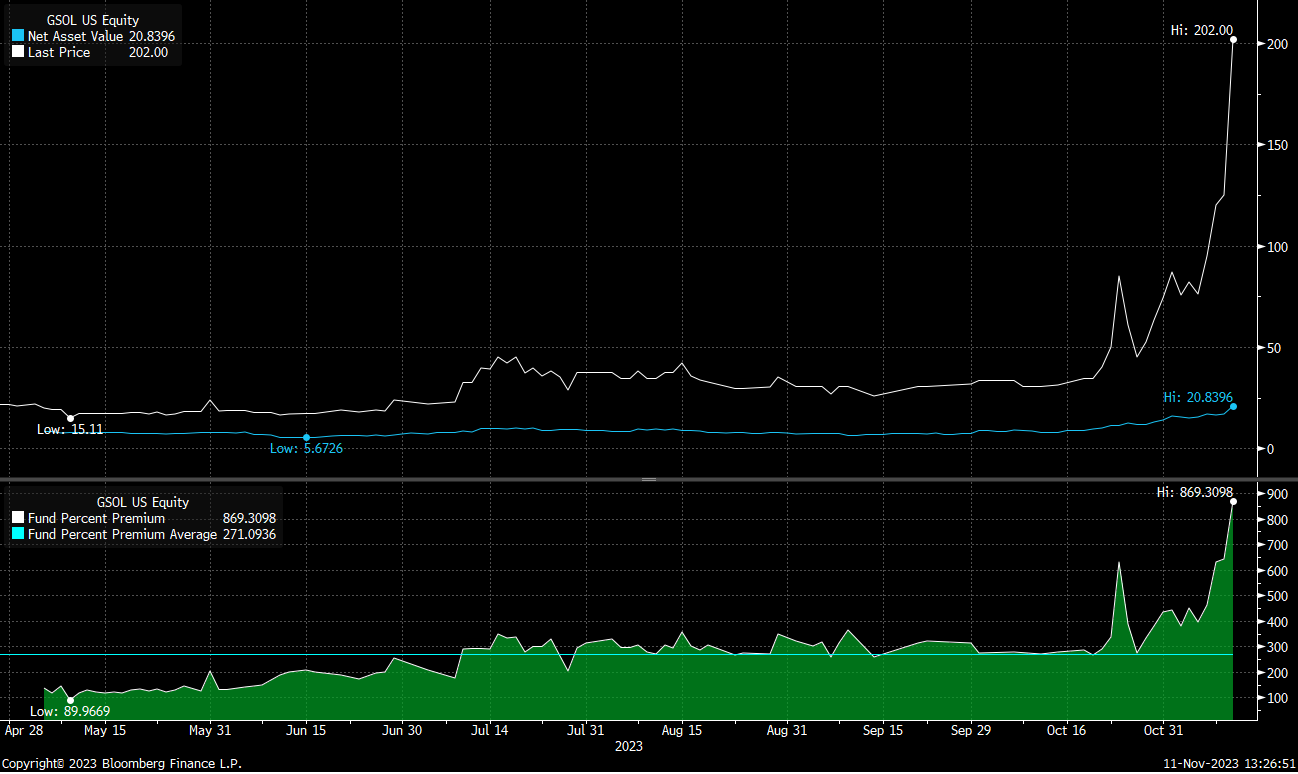
Task: Click the Jul 14 date on the x-axis
Action: 490,730
